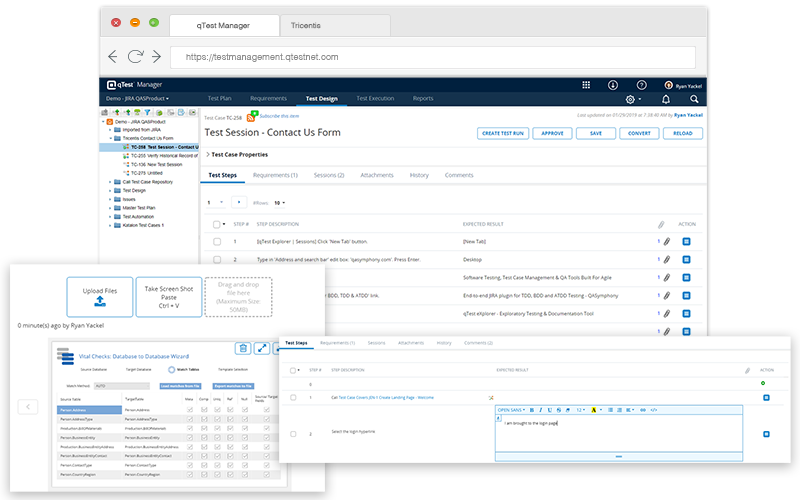Expand attachment preview with the arrows icon

coord(262,348)
